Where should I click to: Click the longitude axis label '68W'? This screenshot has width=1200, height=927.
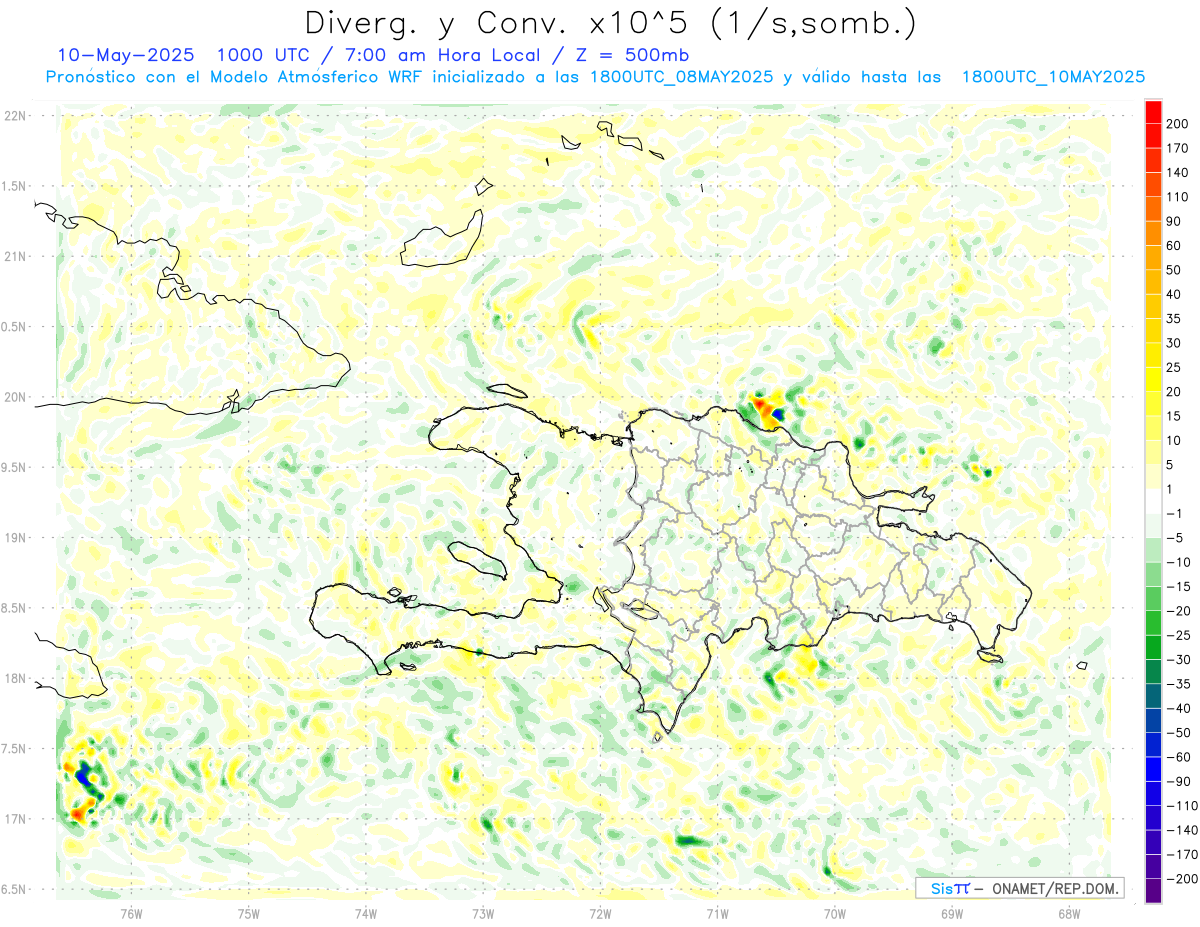[x=1069, y=914]
